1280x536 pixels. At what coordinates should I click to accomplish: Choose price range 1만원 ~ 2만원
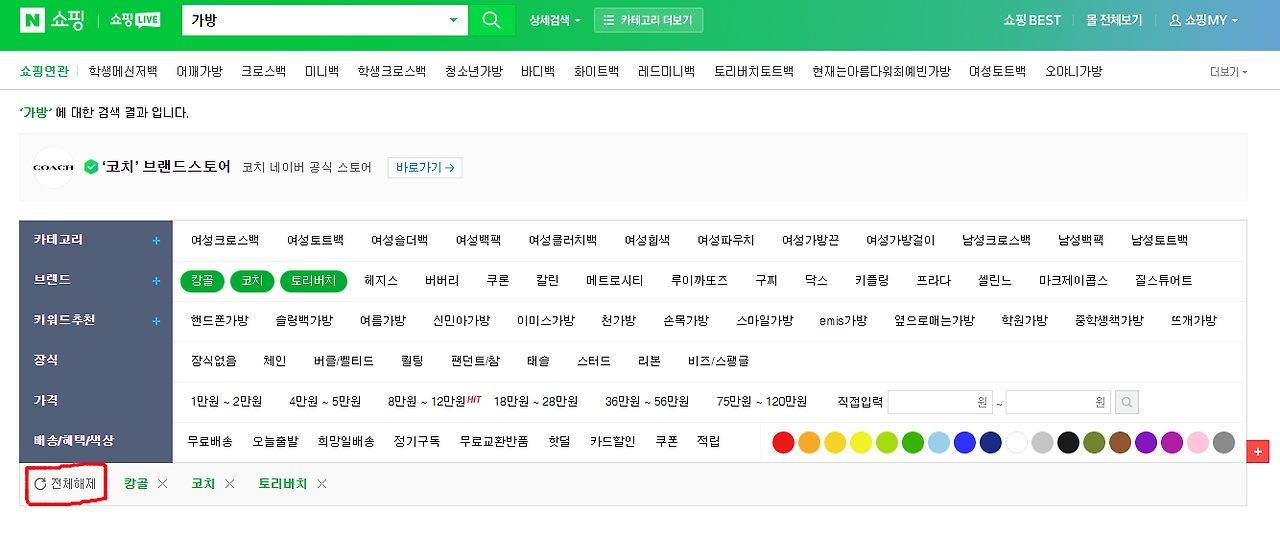click(226, 402)
